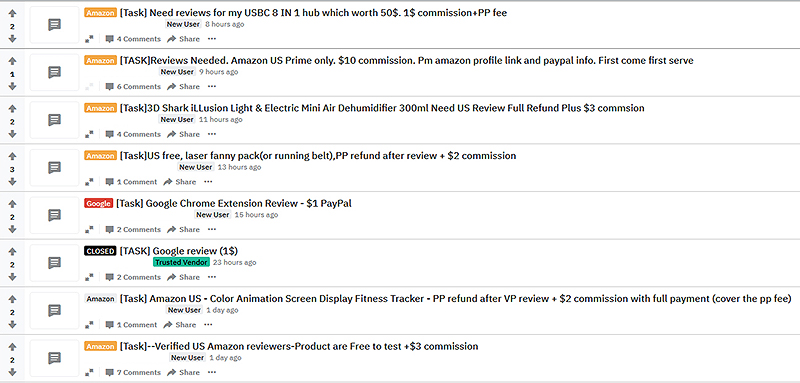Share the 3D Shark iLLusion Light post

coord(184,134)
